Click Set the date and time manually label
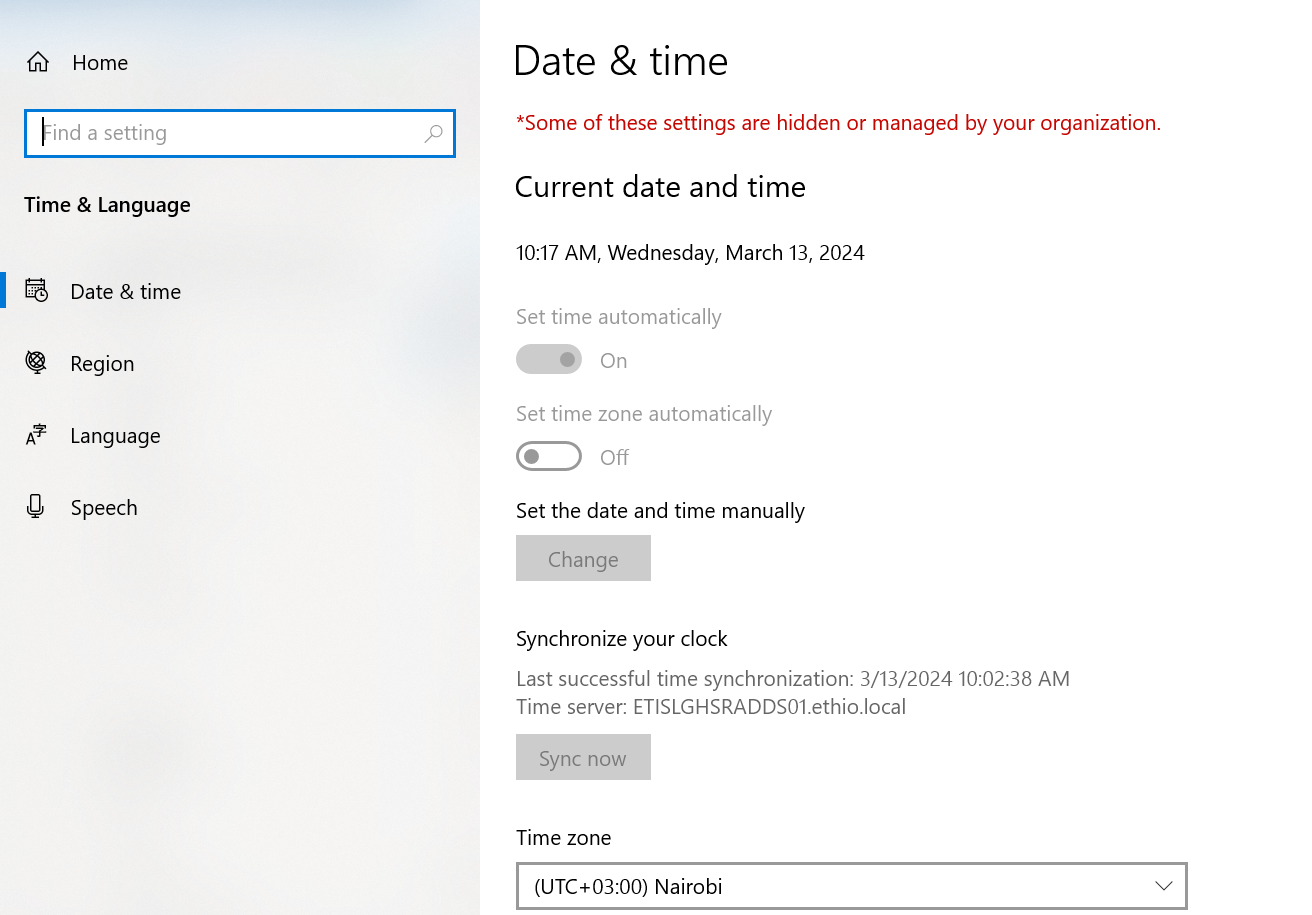1312x915 pixels. point(660,511)
